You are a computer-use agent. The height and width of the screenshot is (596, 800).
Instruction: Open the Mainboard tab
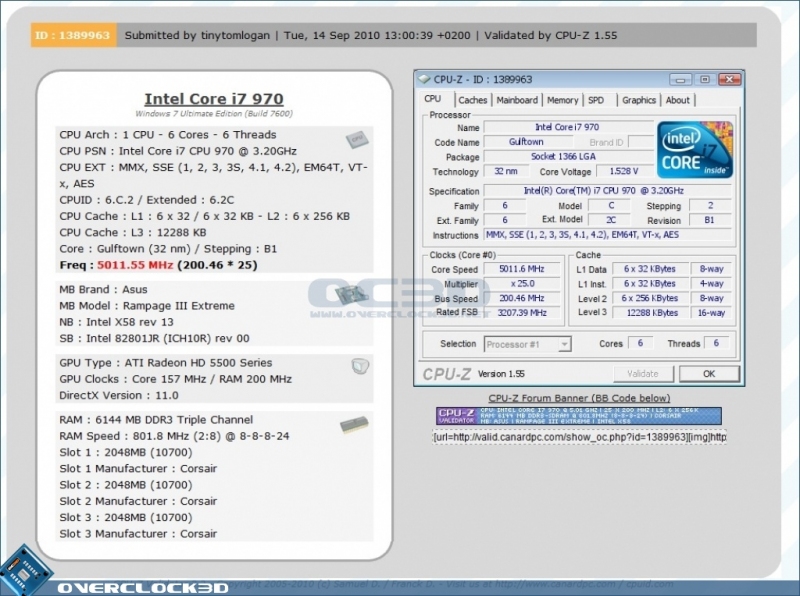click(517, 100)
